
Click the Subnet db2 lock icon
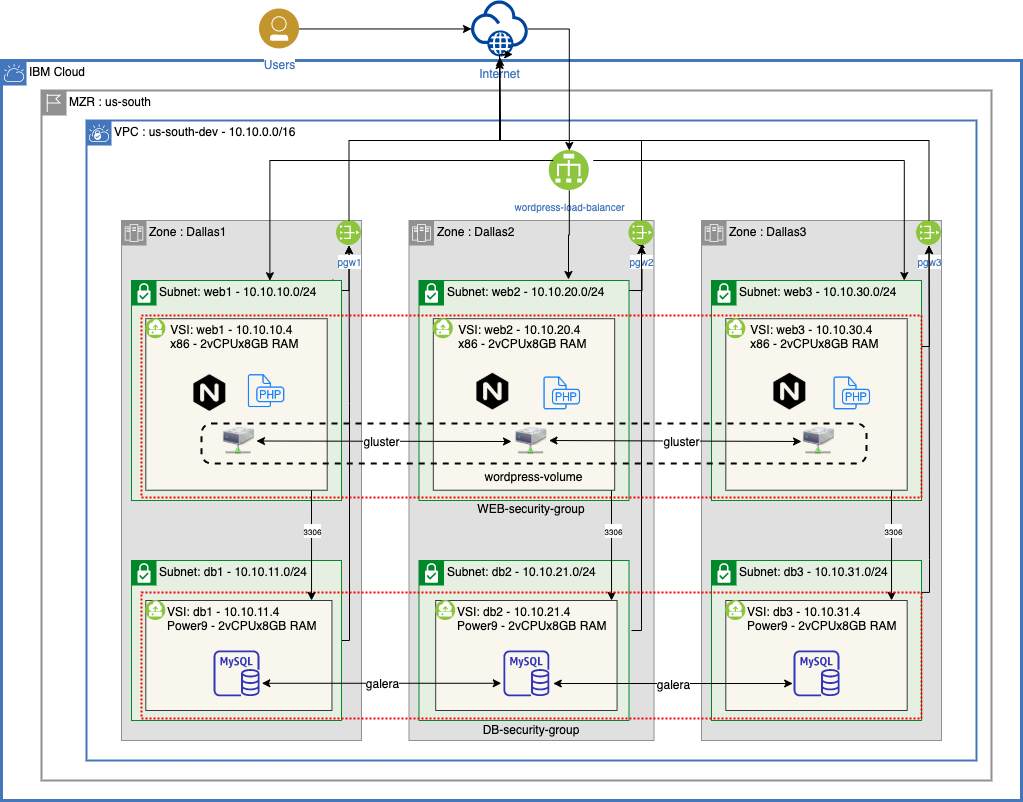(431, 573)
